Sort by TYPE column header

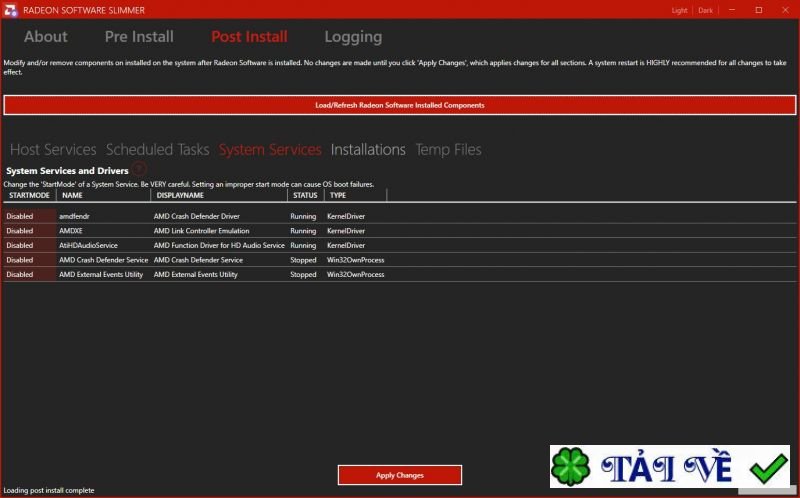[x=355, y=195]
